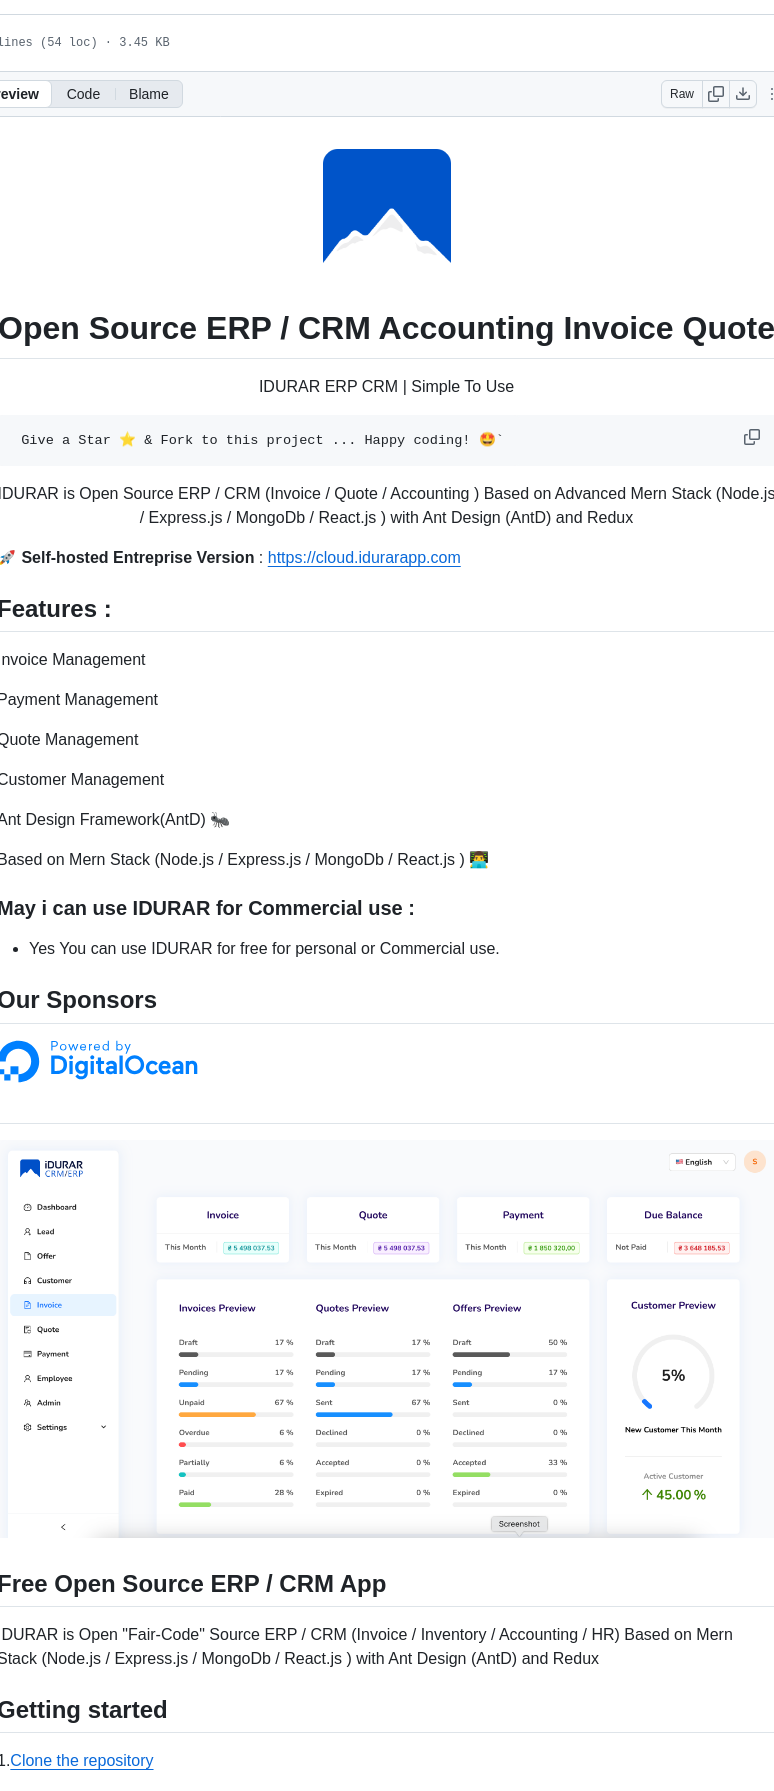Click the '(54 loc) · 3.45 KB' file info text
Screen dimensions: 774x1791
click(105, 42)
